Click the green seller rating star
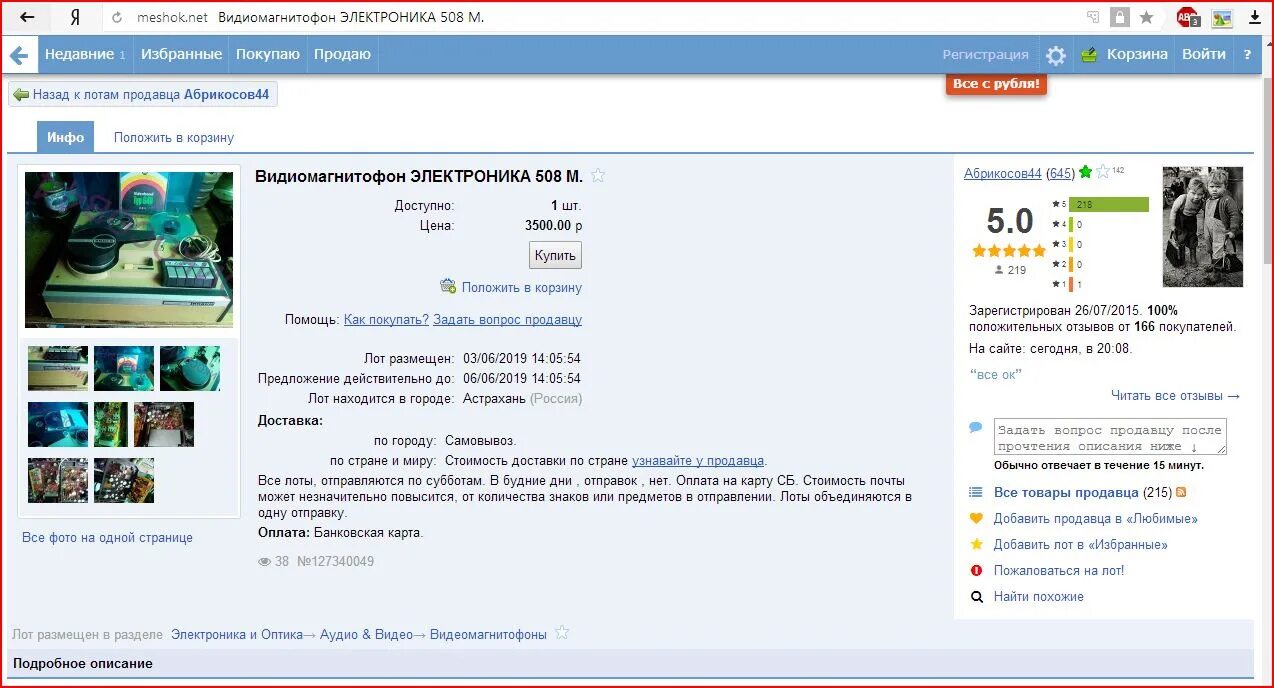Viewport: 1274px width, 688px height. 1085,172
